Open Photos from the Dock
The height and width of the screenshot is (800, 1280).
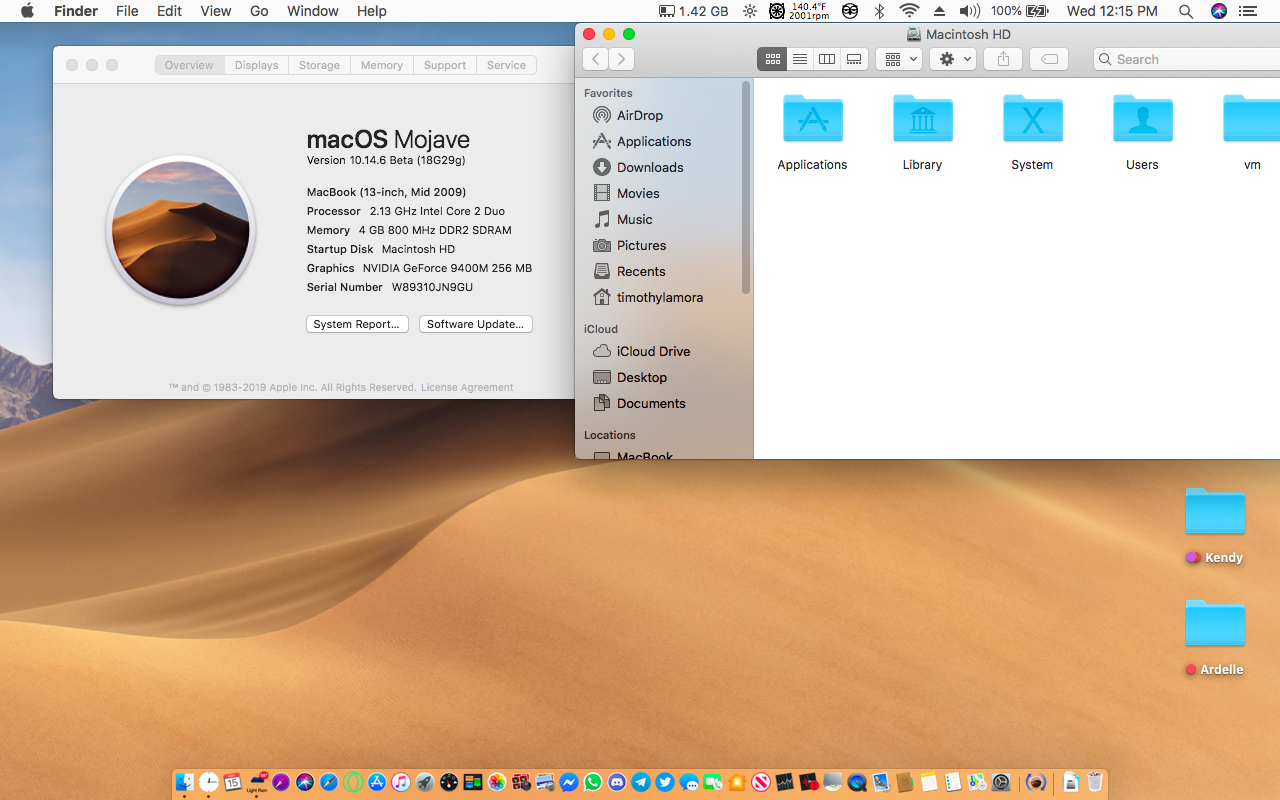point(496,782)
